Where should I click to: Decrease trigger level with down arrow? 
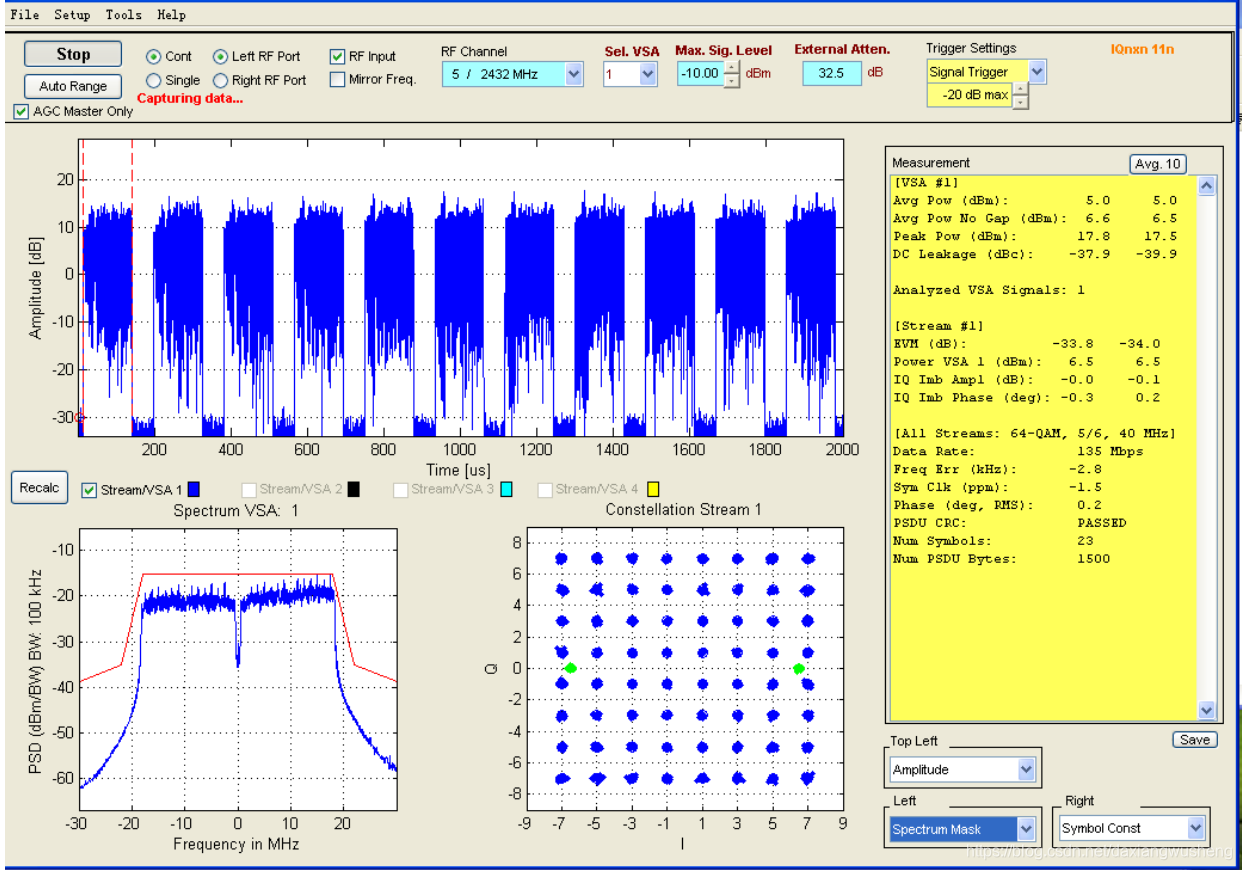point(1020,101)
